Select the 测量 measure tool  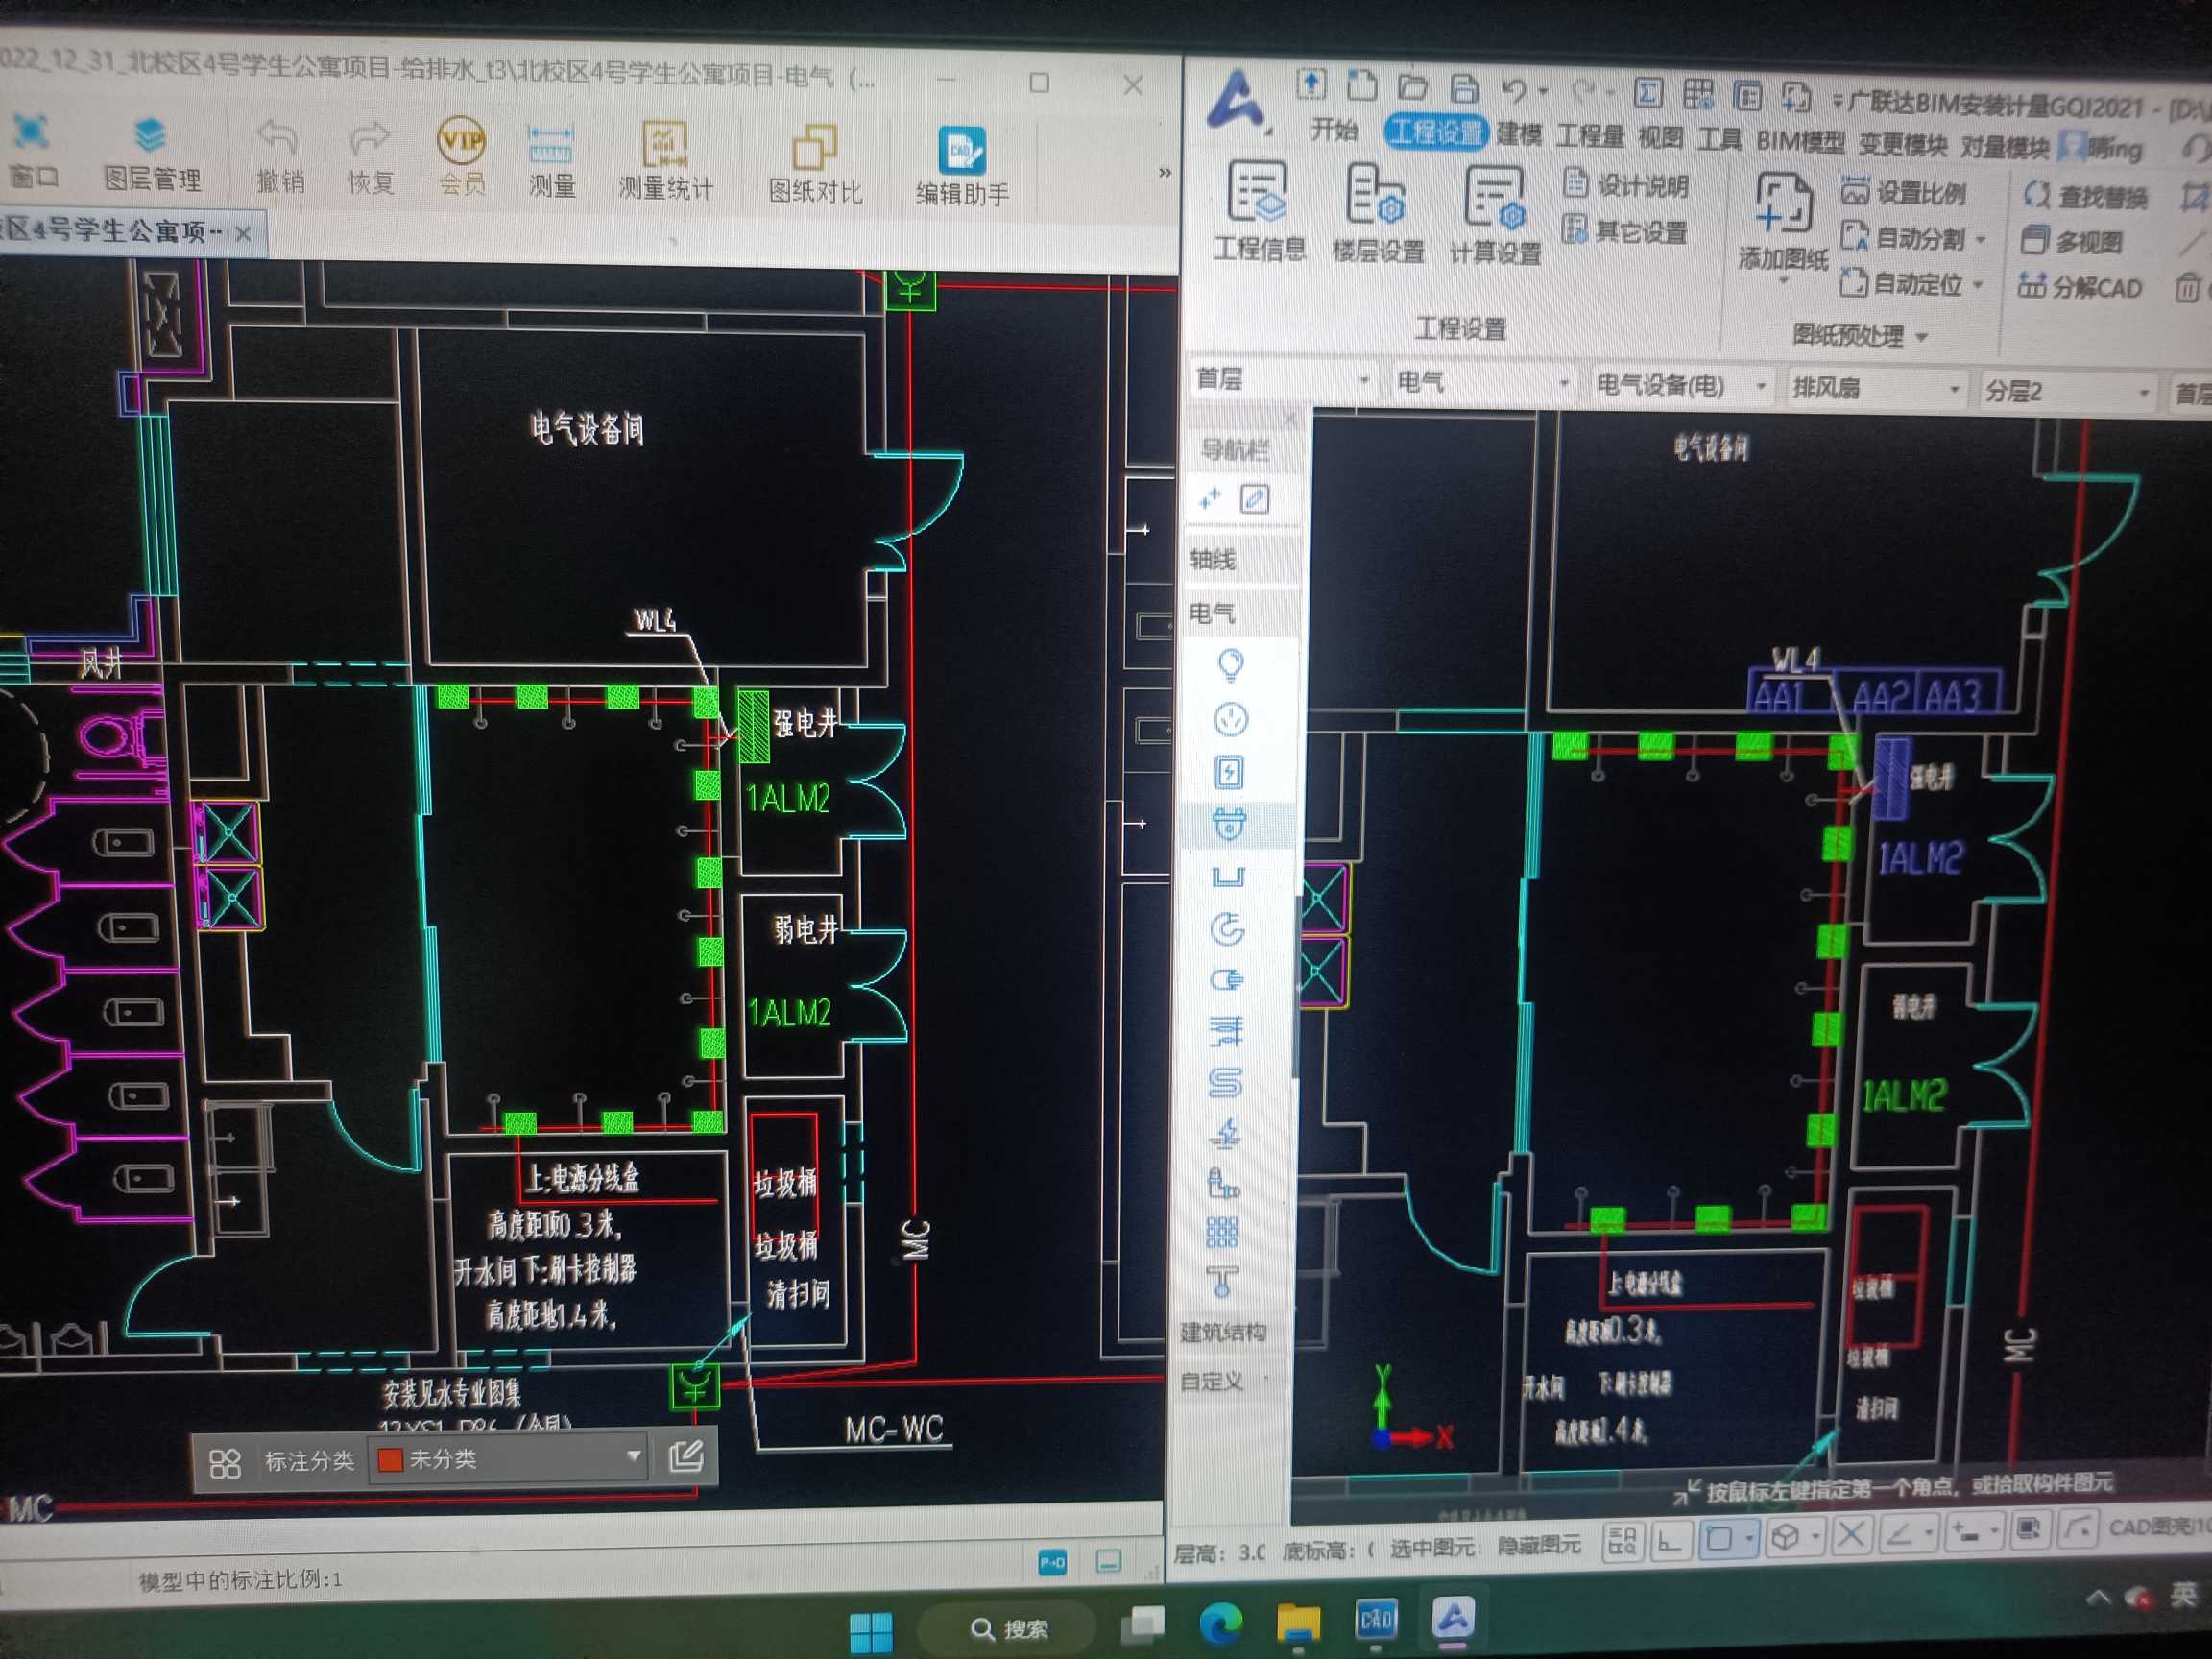[551, 160]
